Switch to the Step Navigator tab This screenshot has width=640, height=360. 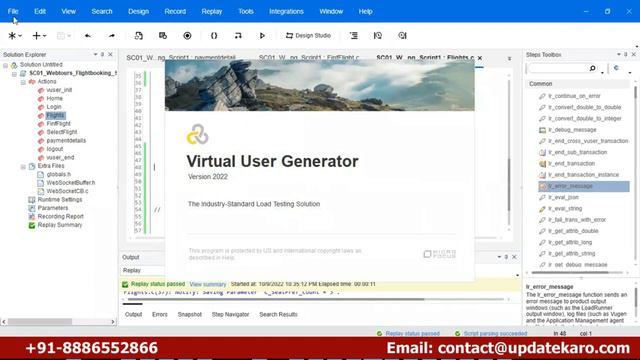(230, 314)
